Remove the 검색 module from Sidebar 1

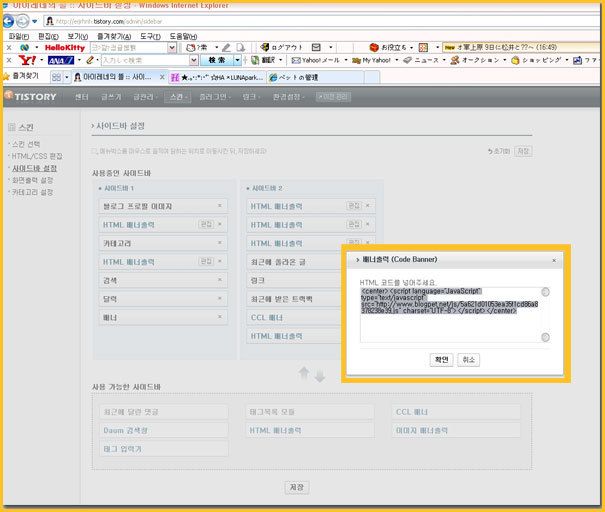[220, 280]
